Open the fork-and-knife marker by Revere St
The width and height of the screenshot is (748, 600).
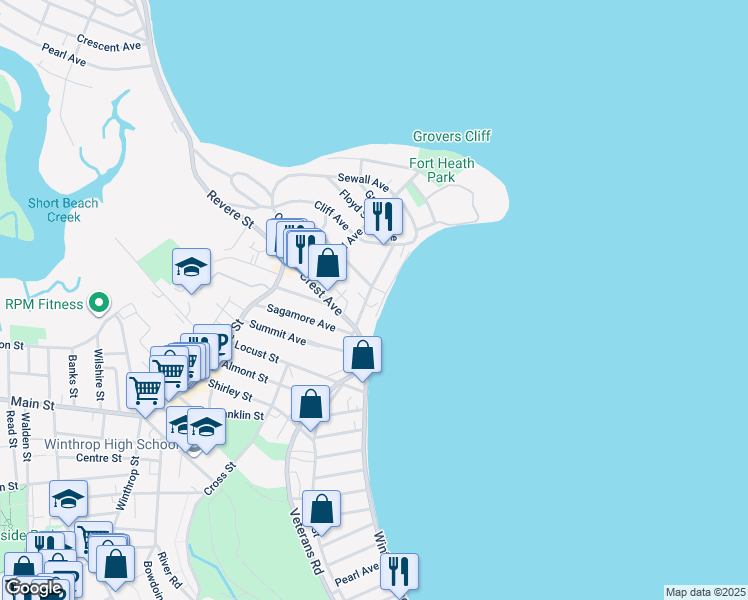pos(304,248)
